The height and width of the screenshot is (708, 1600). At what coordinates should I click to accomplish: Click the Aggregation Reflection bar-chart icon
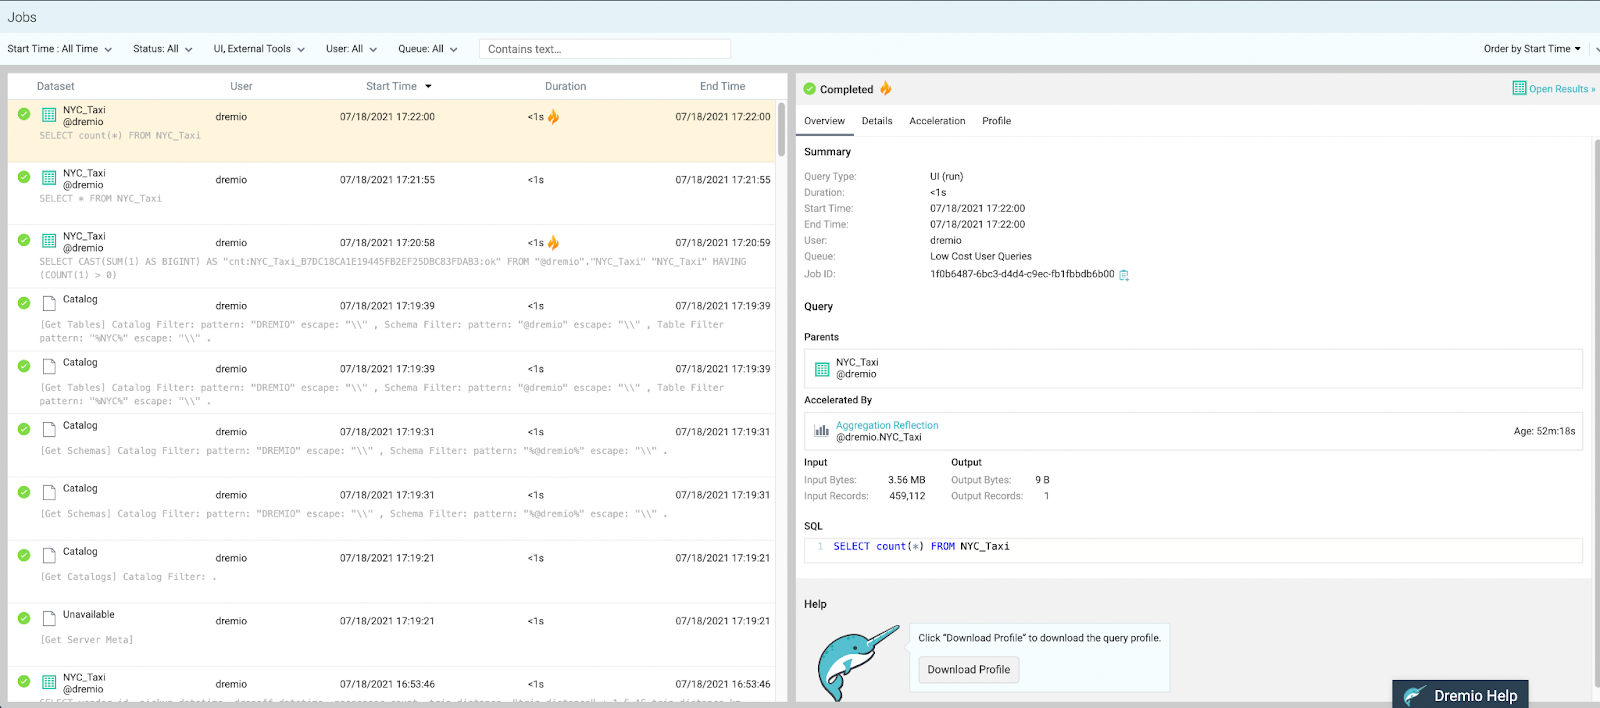(822, 431)
